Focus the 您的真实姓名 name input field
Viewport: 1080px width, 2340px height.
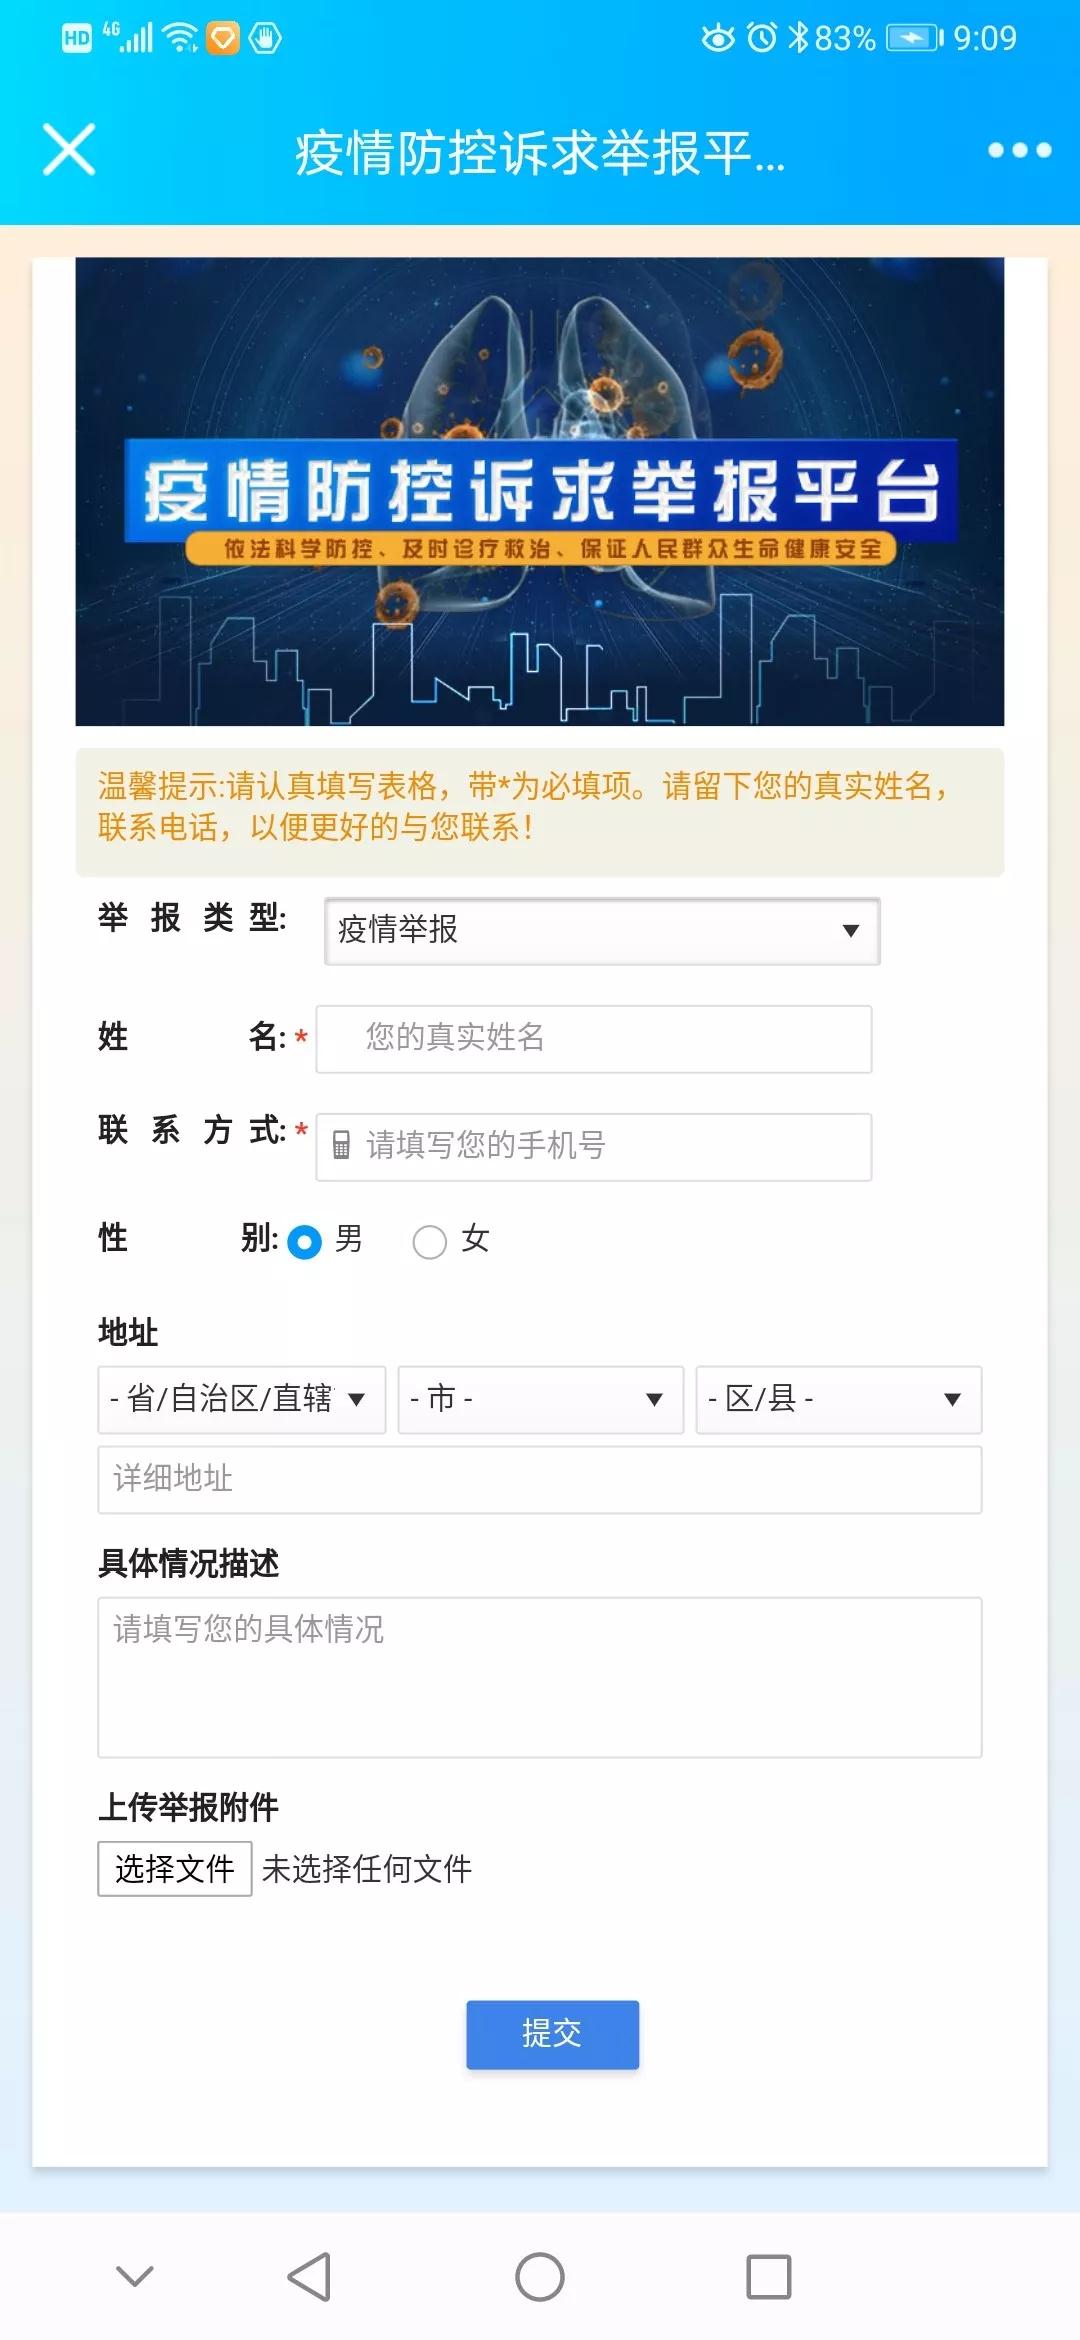594,1039
